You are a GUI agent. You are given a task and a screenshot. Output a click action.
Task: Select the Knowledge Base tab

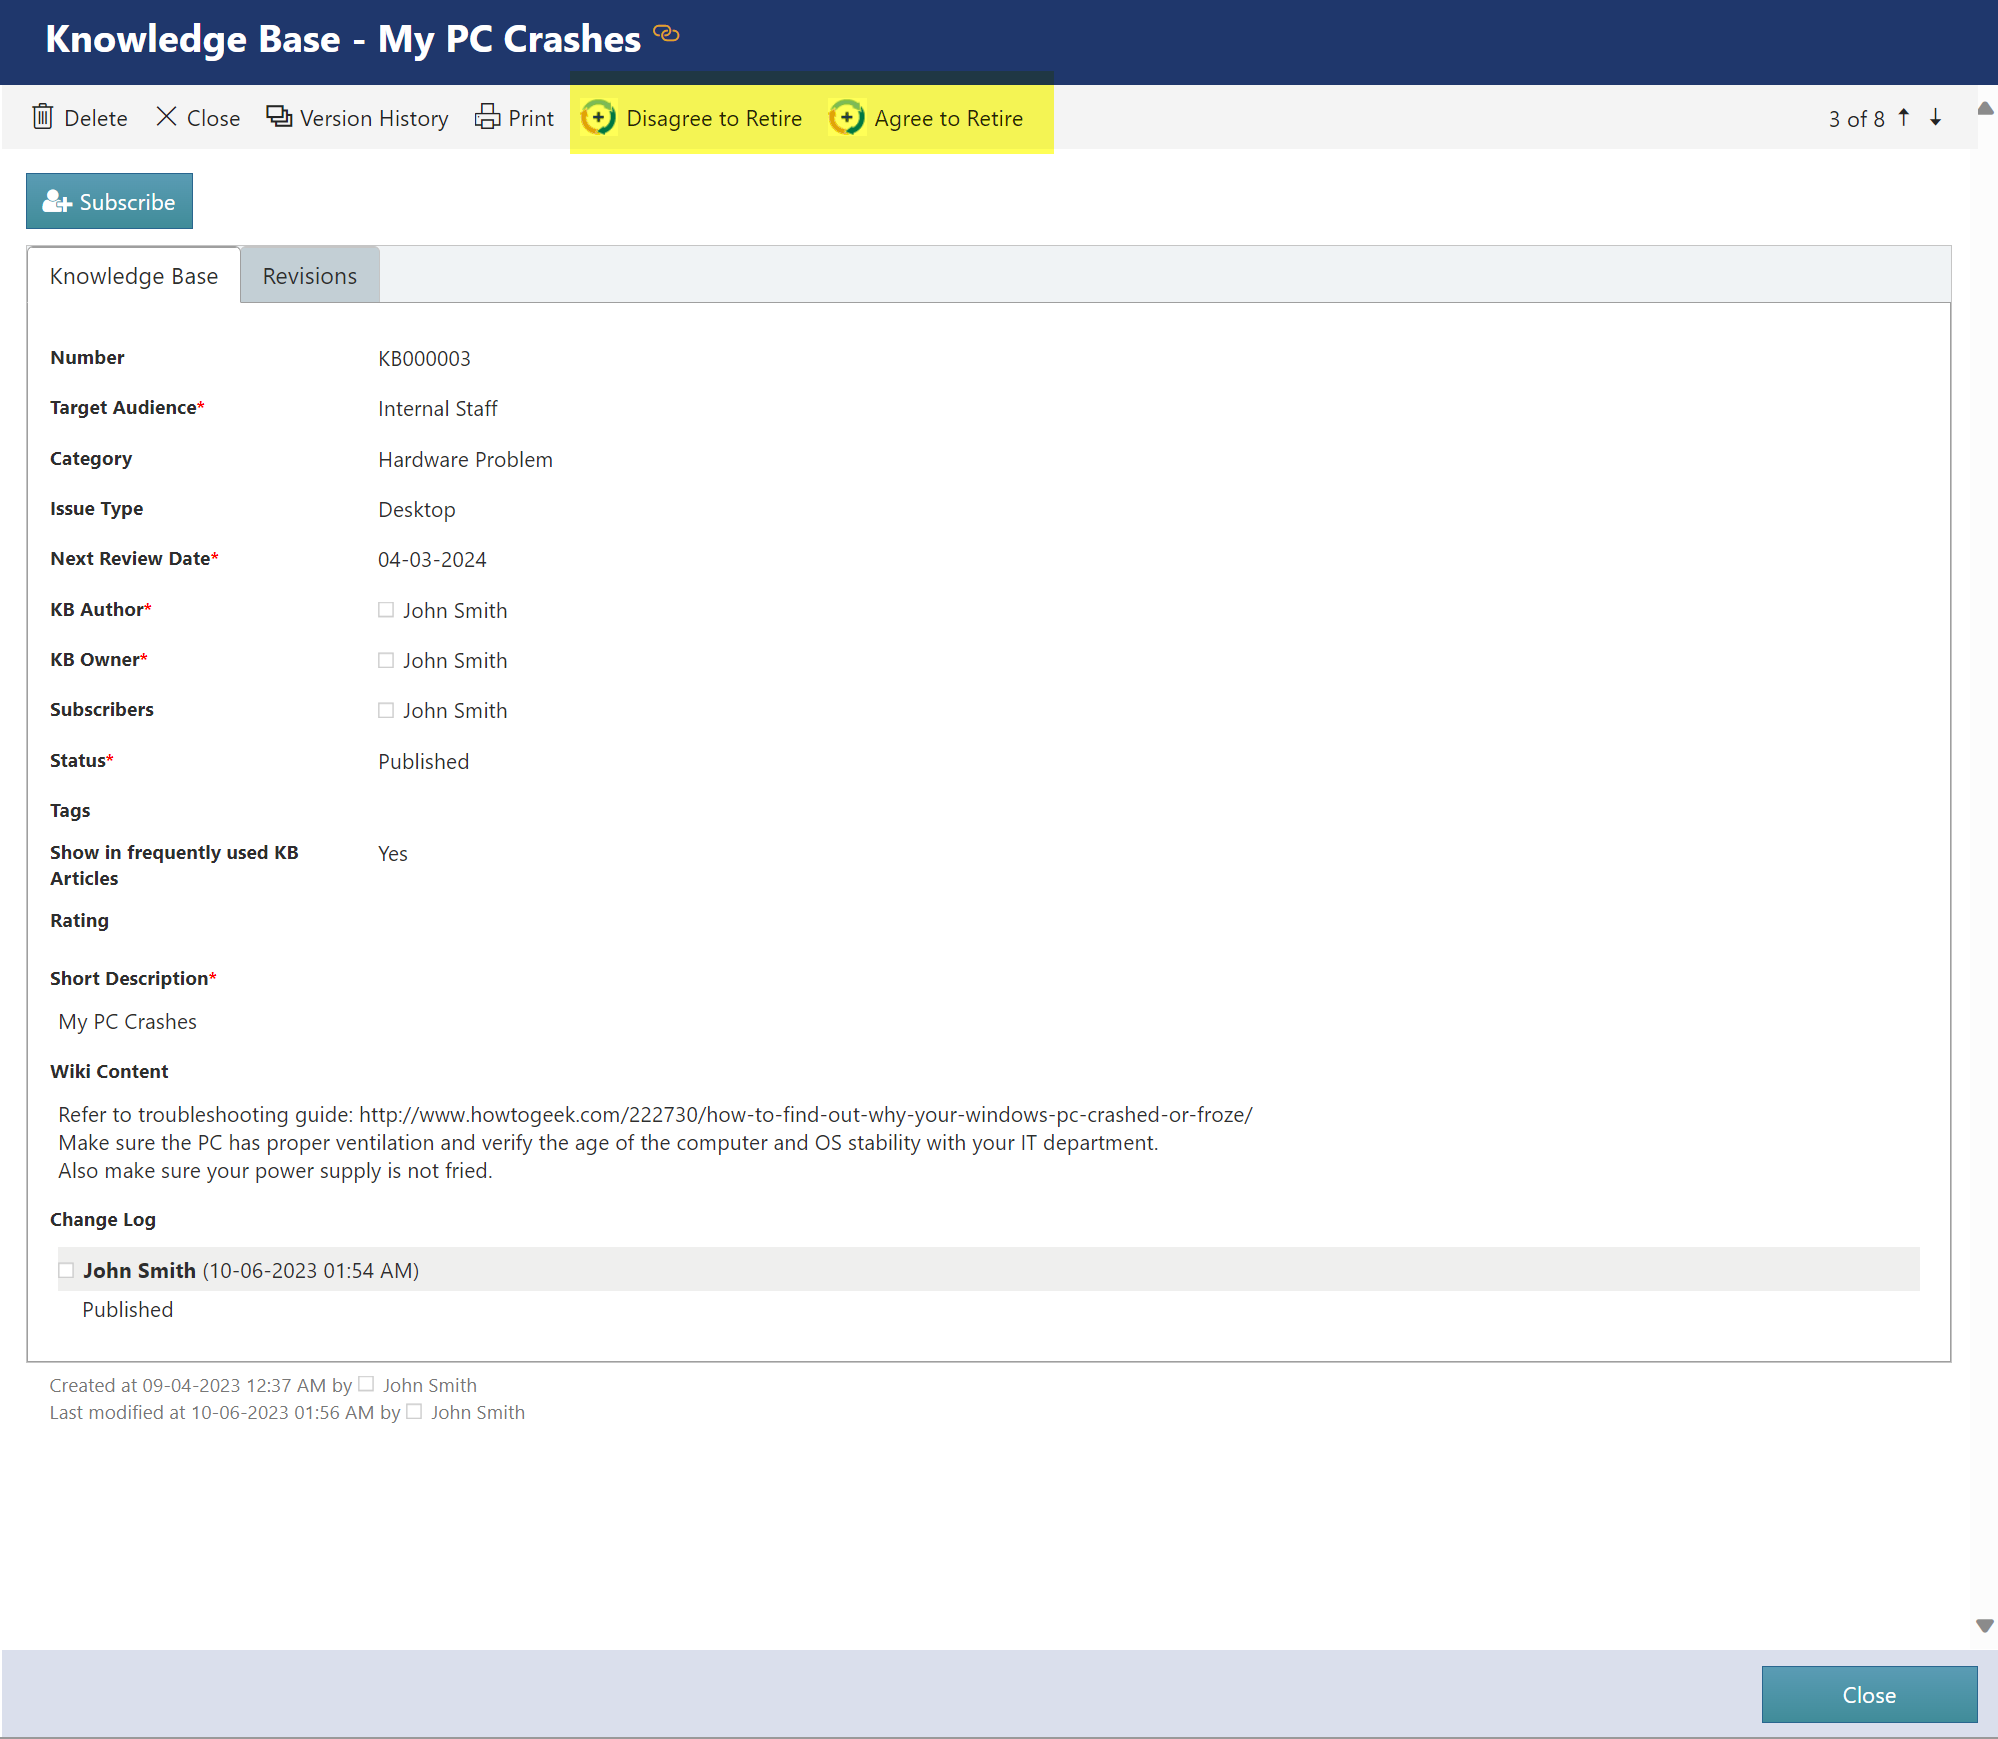134,276
